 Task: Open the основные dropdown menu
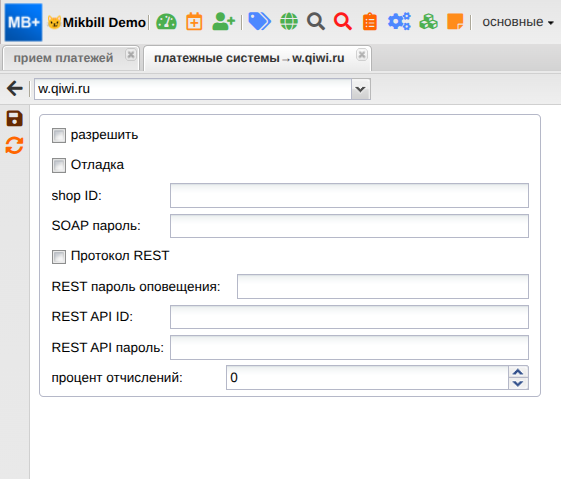tap(517, 22)
